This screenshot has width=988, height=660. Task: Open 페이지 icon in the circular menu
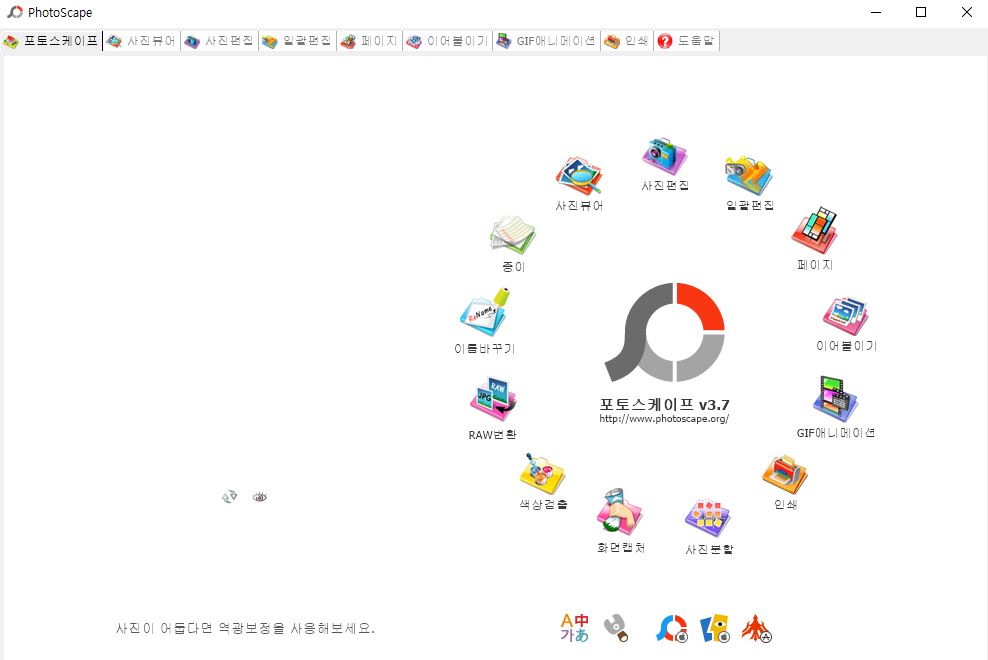(815, 231)
